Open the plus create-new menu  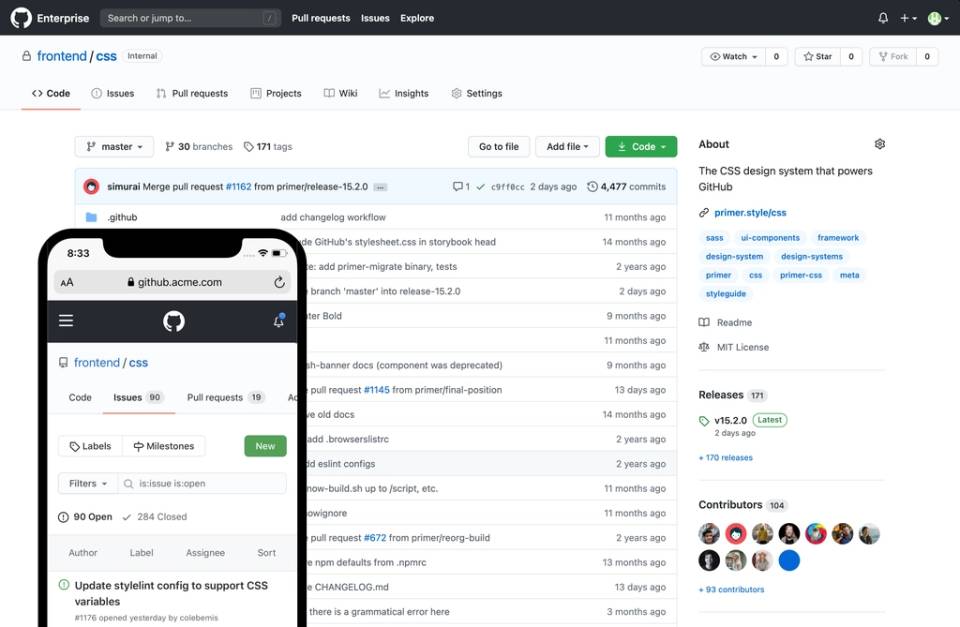click(908, 18)
